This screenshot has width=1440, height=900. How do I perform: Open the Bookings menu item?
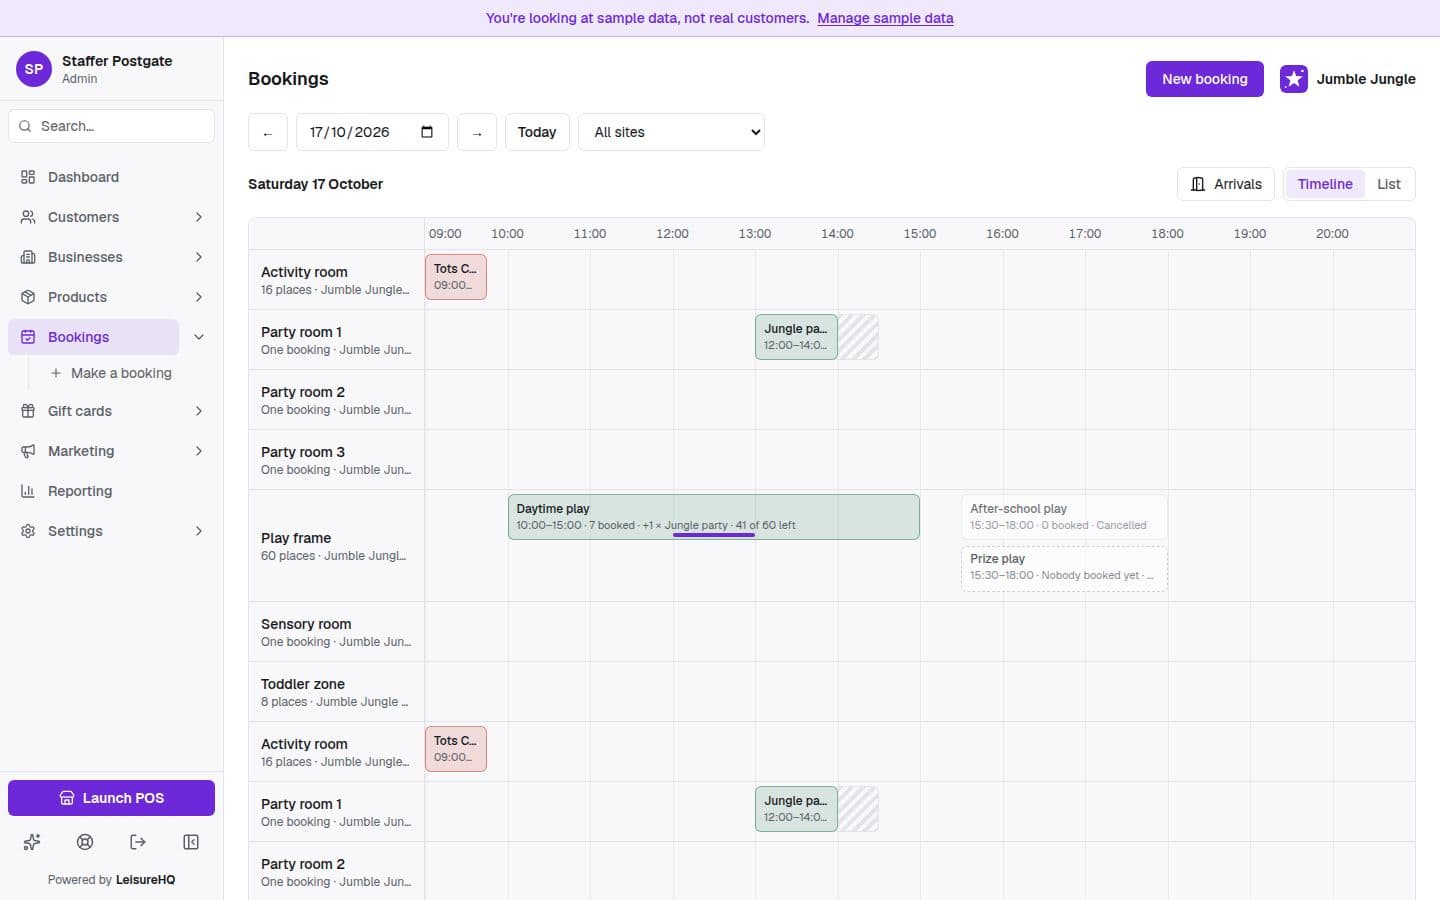pyautogui.click(x=93, y=337)
